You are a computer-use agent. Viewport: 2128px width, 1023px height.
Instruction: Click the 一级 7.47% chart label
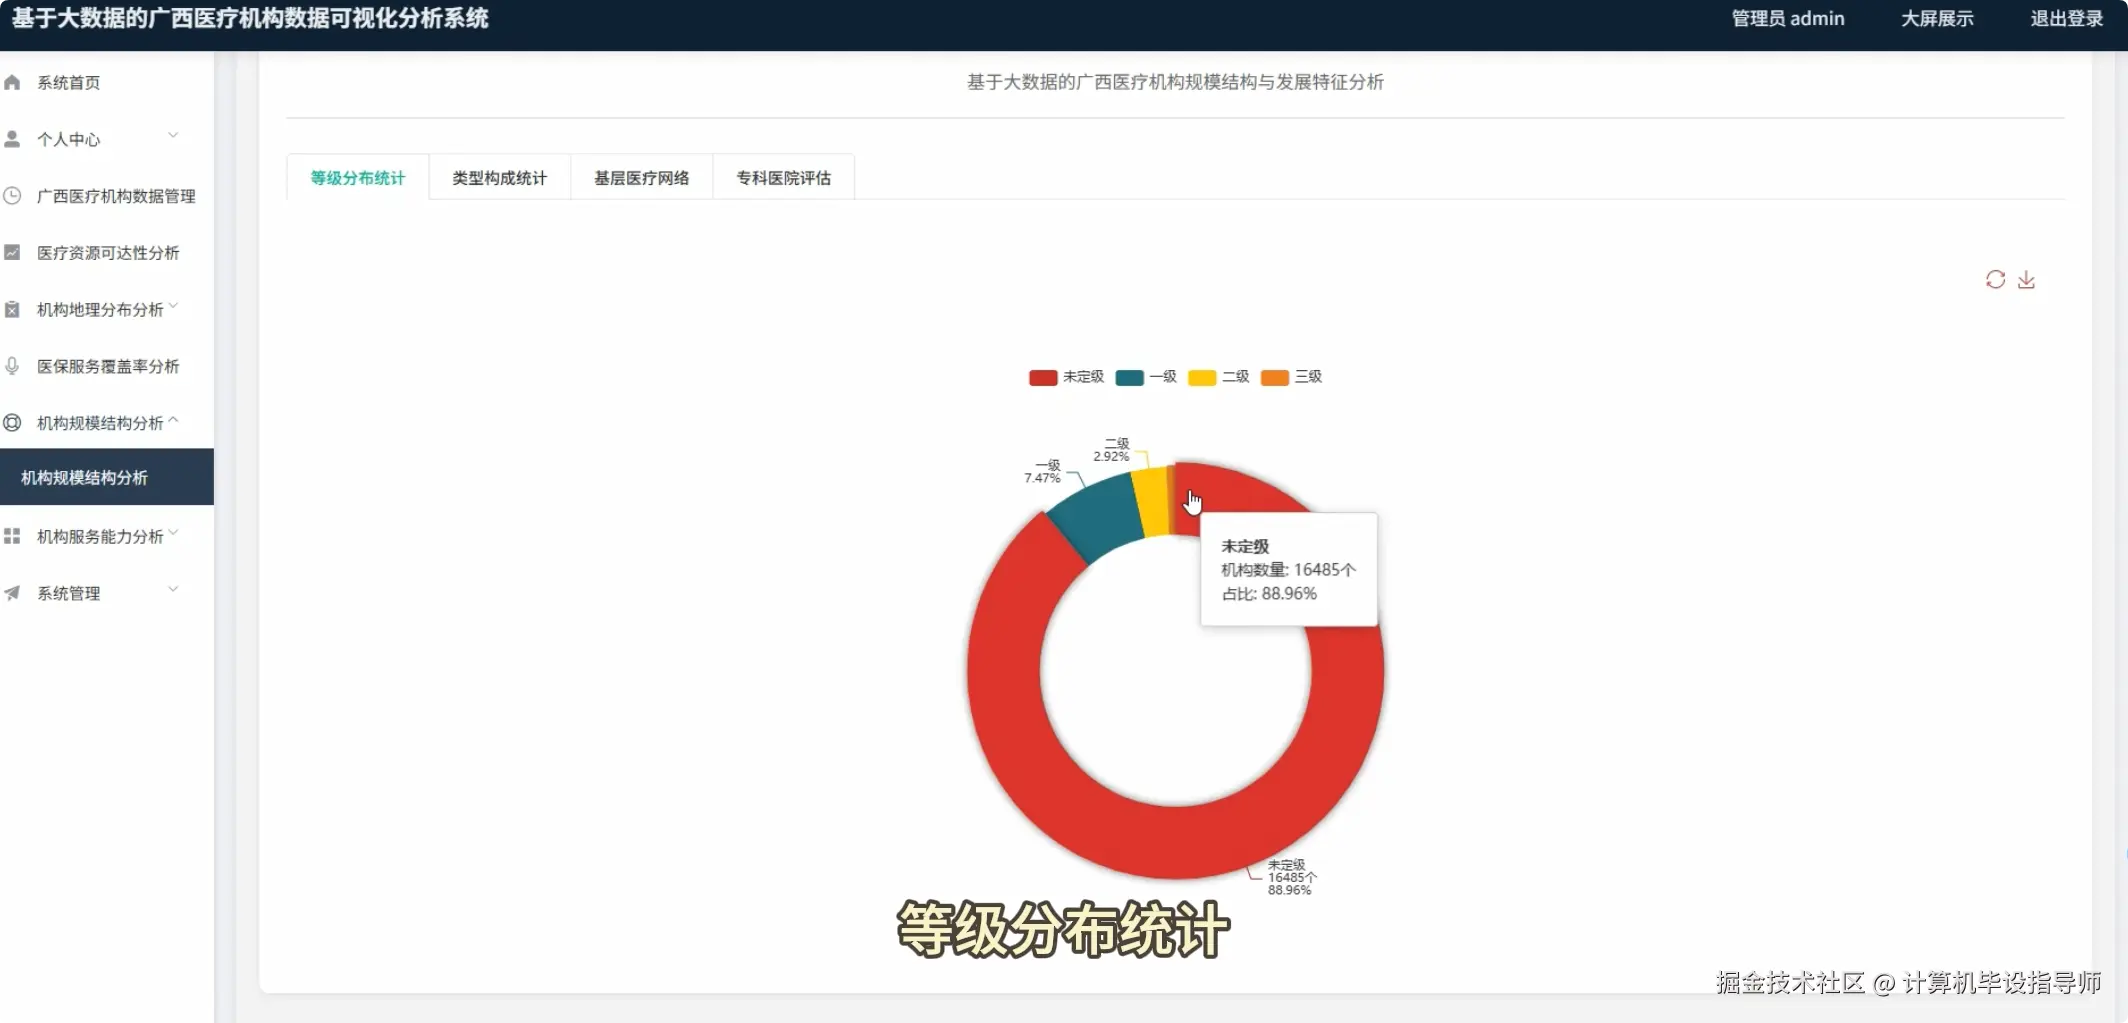click(1042, 471)
